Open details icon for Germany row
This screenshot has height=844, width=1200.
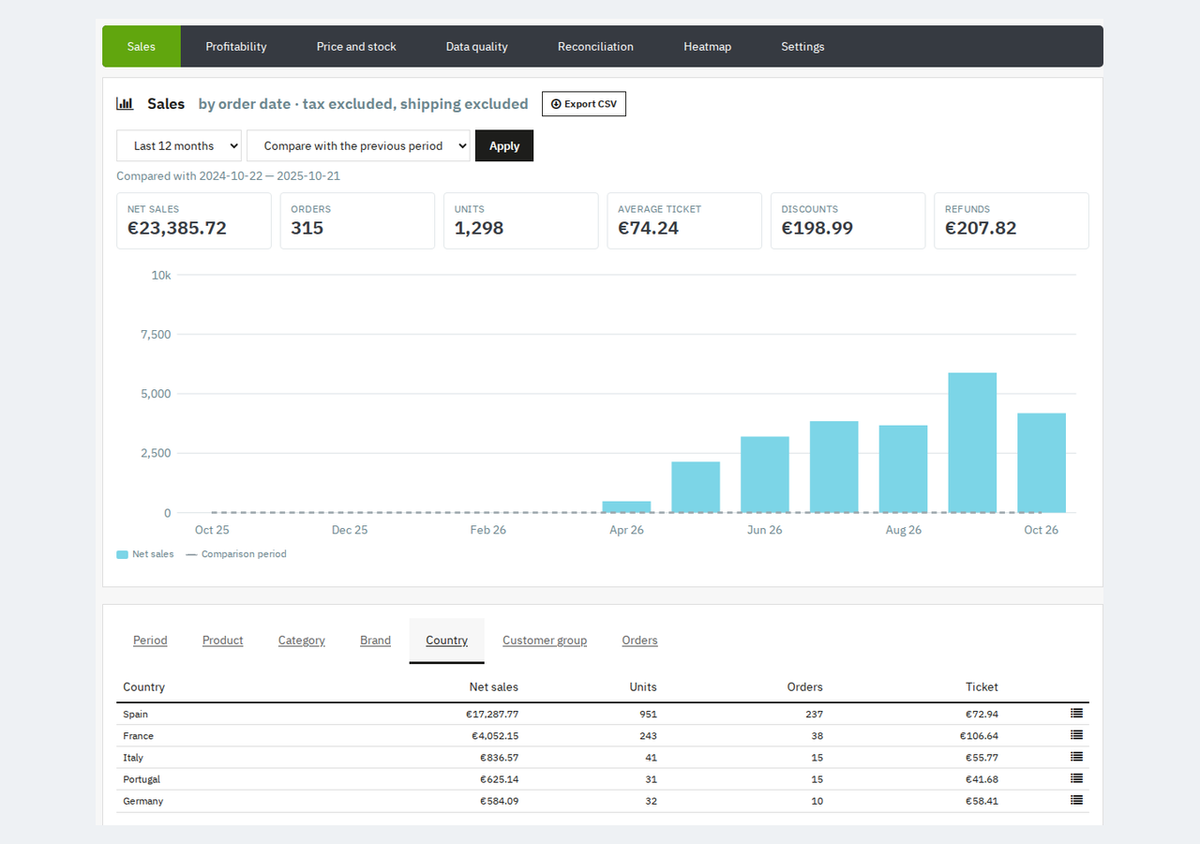click(1077, 800)
